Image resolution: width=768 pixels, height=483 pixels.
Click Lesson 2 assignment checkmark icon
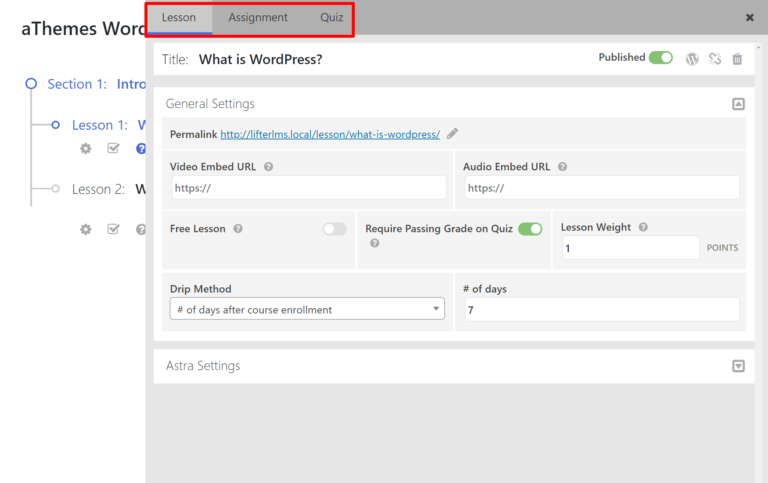pos(113,229)
